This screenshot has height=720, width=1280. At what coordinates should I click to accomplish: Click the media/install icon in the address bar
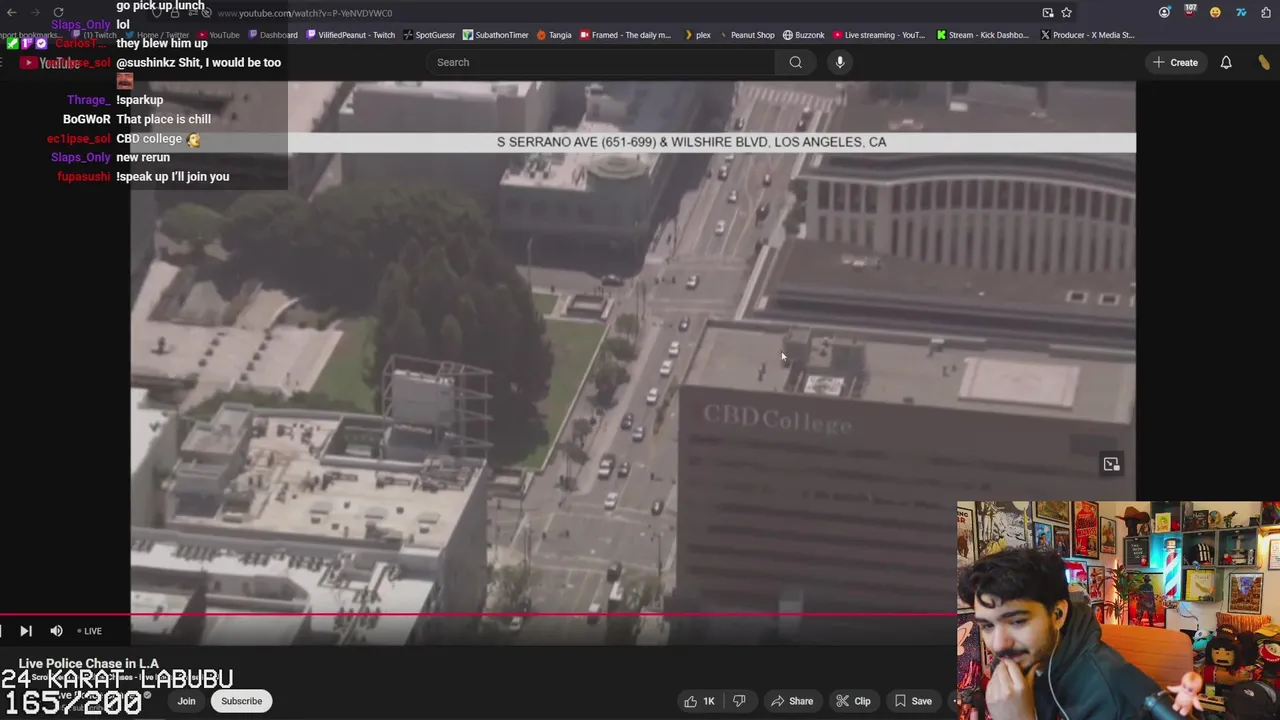click(x=1047, y=13)
